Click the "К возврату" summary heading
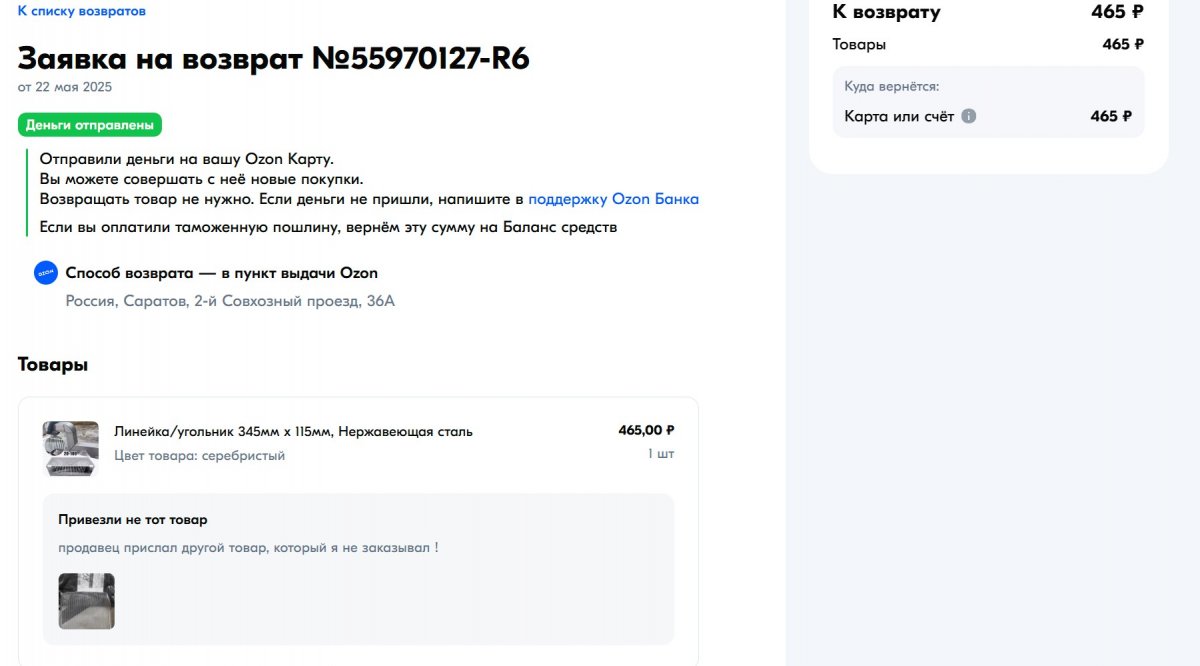 tap(886, 12)
